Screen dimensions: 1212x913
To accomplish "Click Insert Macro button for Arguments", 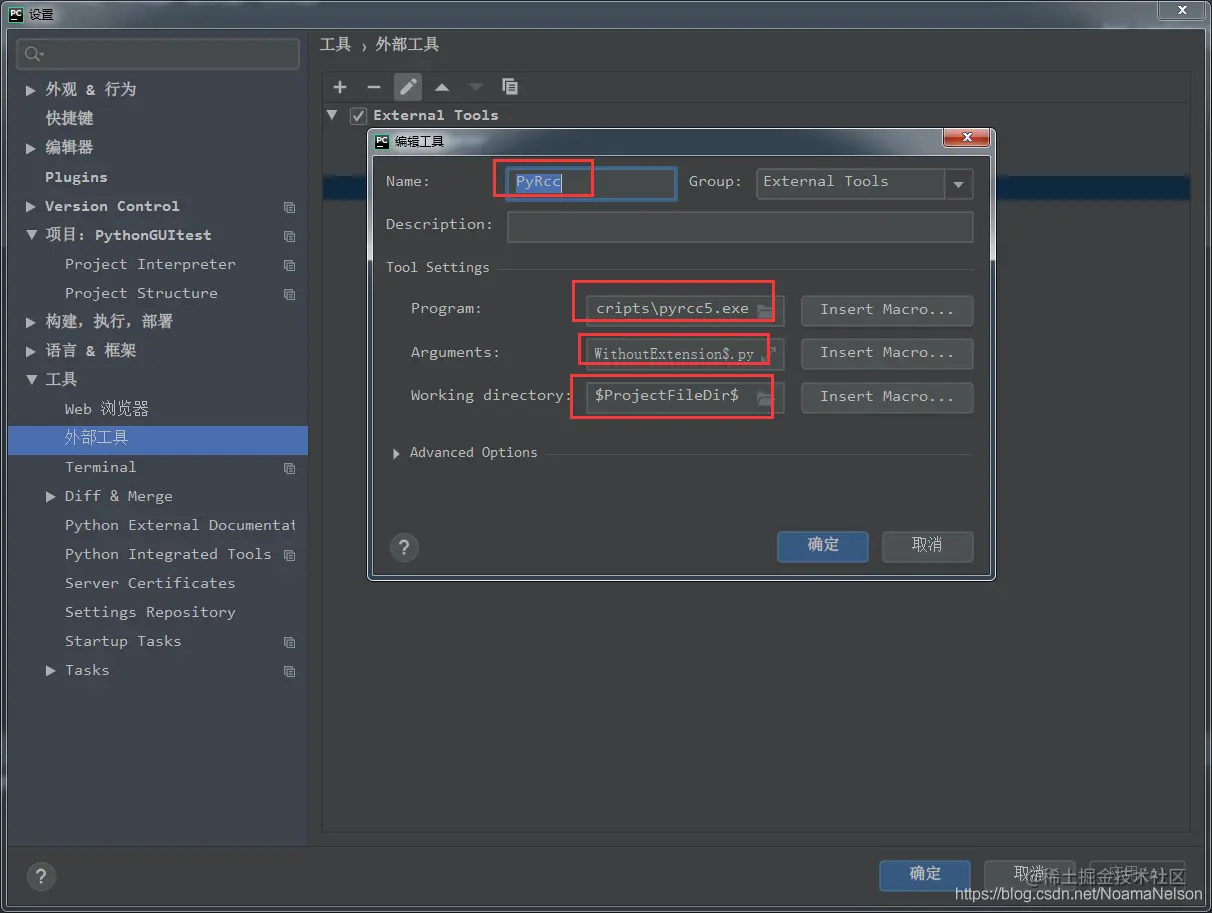I will [887, 353].
